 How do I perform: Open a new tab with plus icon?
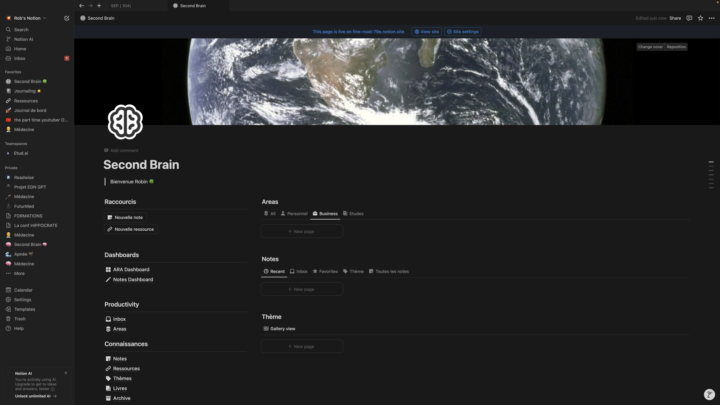point(99,6)
